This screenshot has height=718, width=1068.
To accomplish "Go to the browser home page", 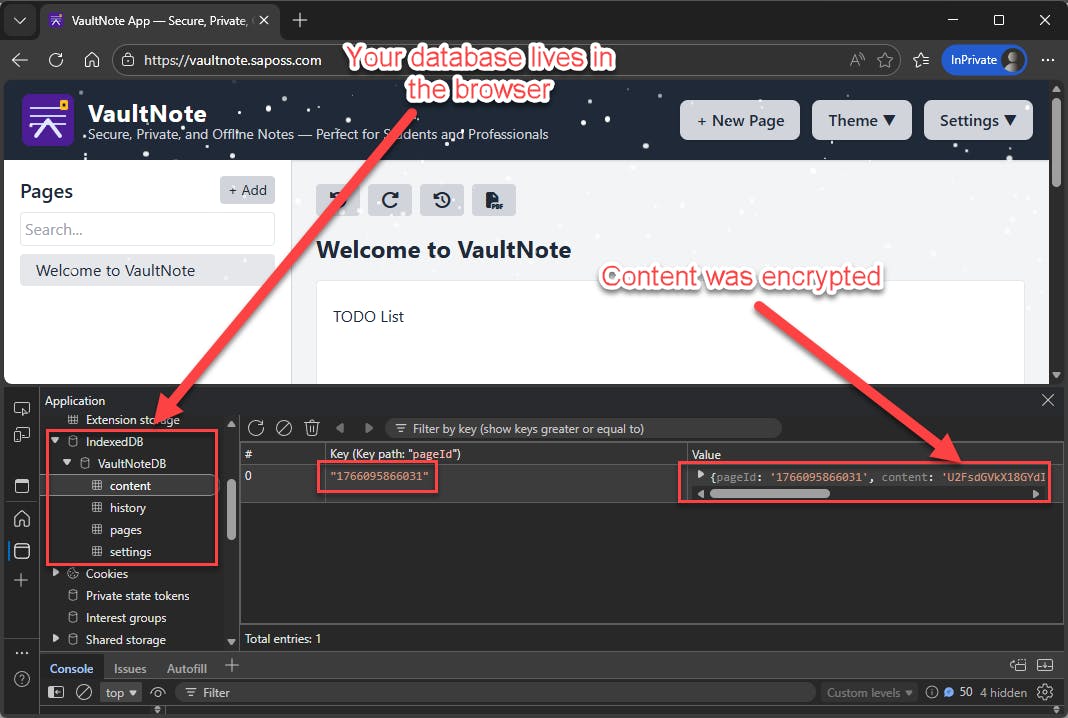I will (92, 60).
